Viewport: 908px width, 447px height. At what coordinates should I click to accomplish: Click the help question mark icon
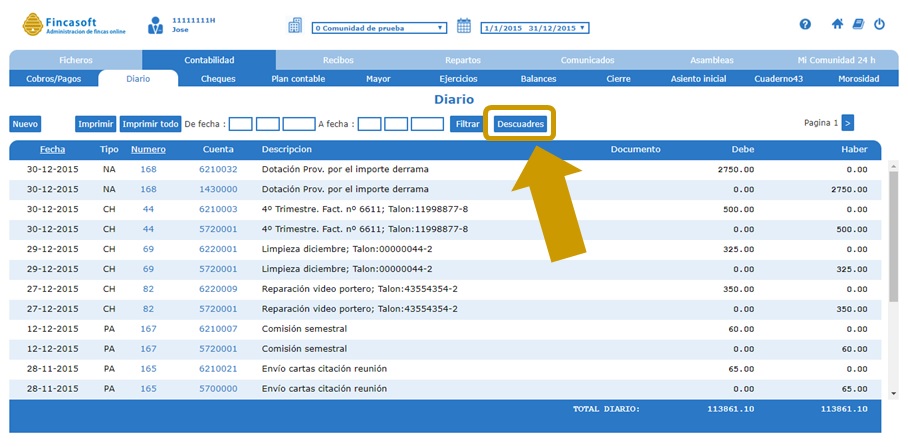pyautogui.click(x=805, y=24)
